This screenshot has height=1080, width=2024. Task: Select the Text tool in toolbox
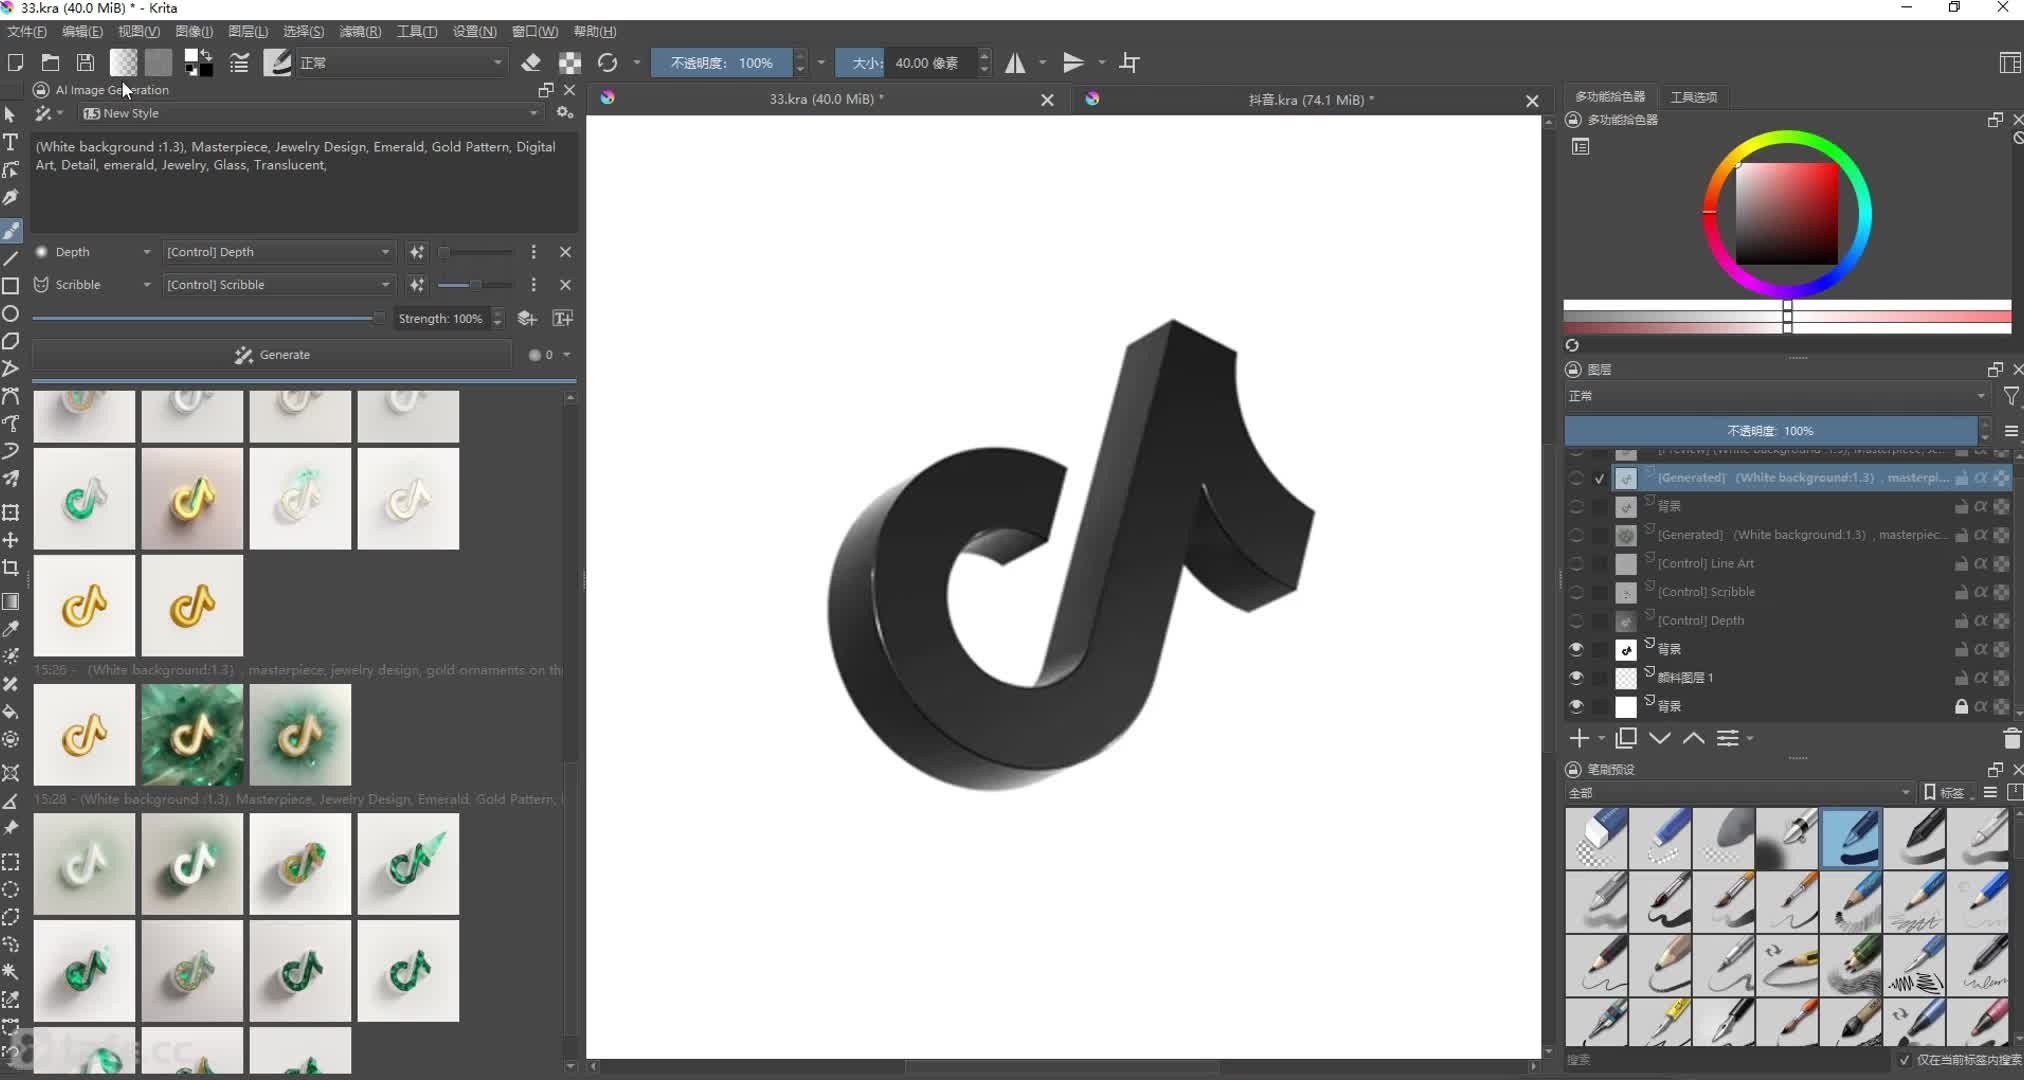pos(11,142)
